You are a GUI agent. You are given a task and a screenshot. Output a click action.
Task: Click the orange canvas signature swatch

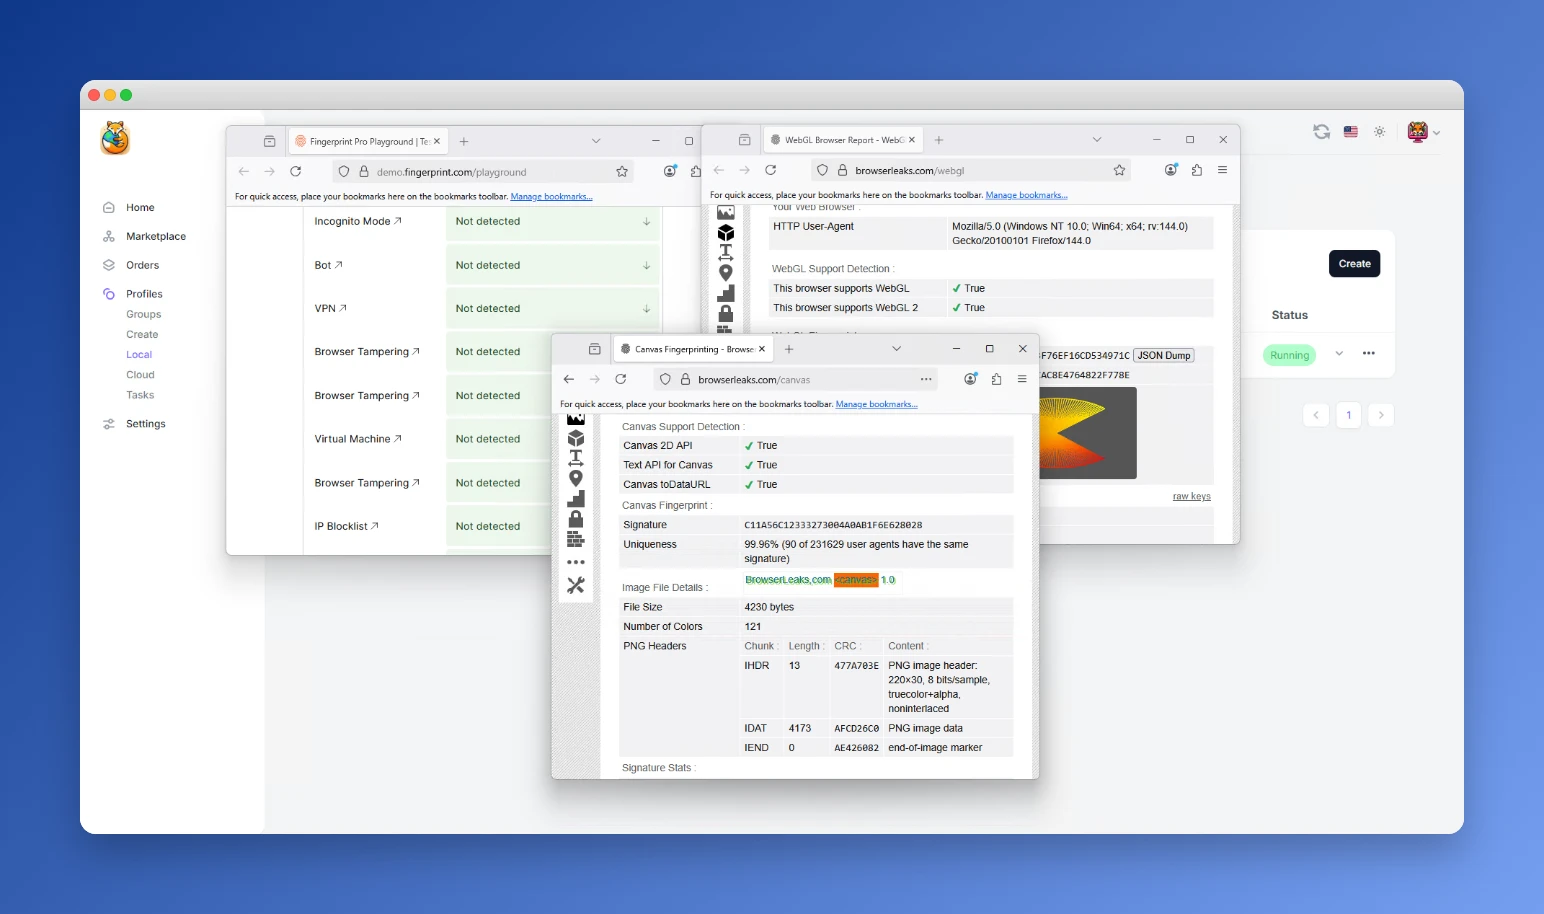point(857,579)
